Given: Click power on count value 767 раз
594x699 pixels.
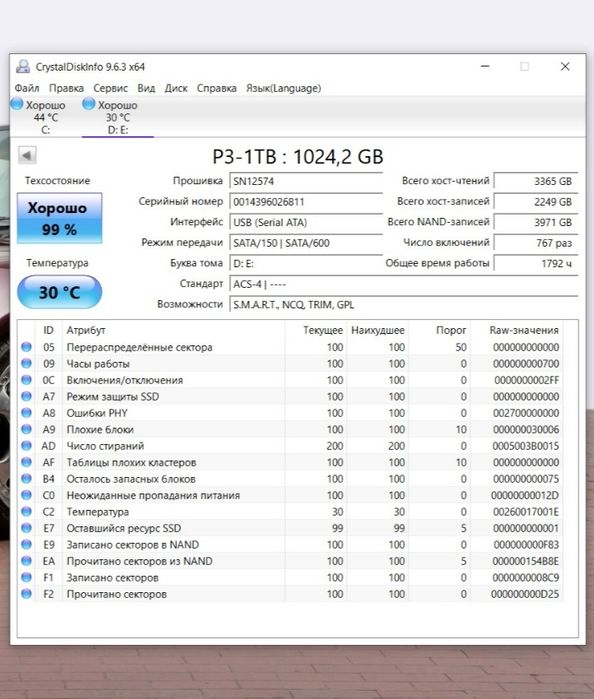Looking at the screenshot, I should (x=536, y=243).
